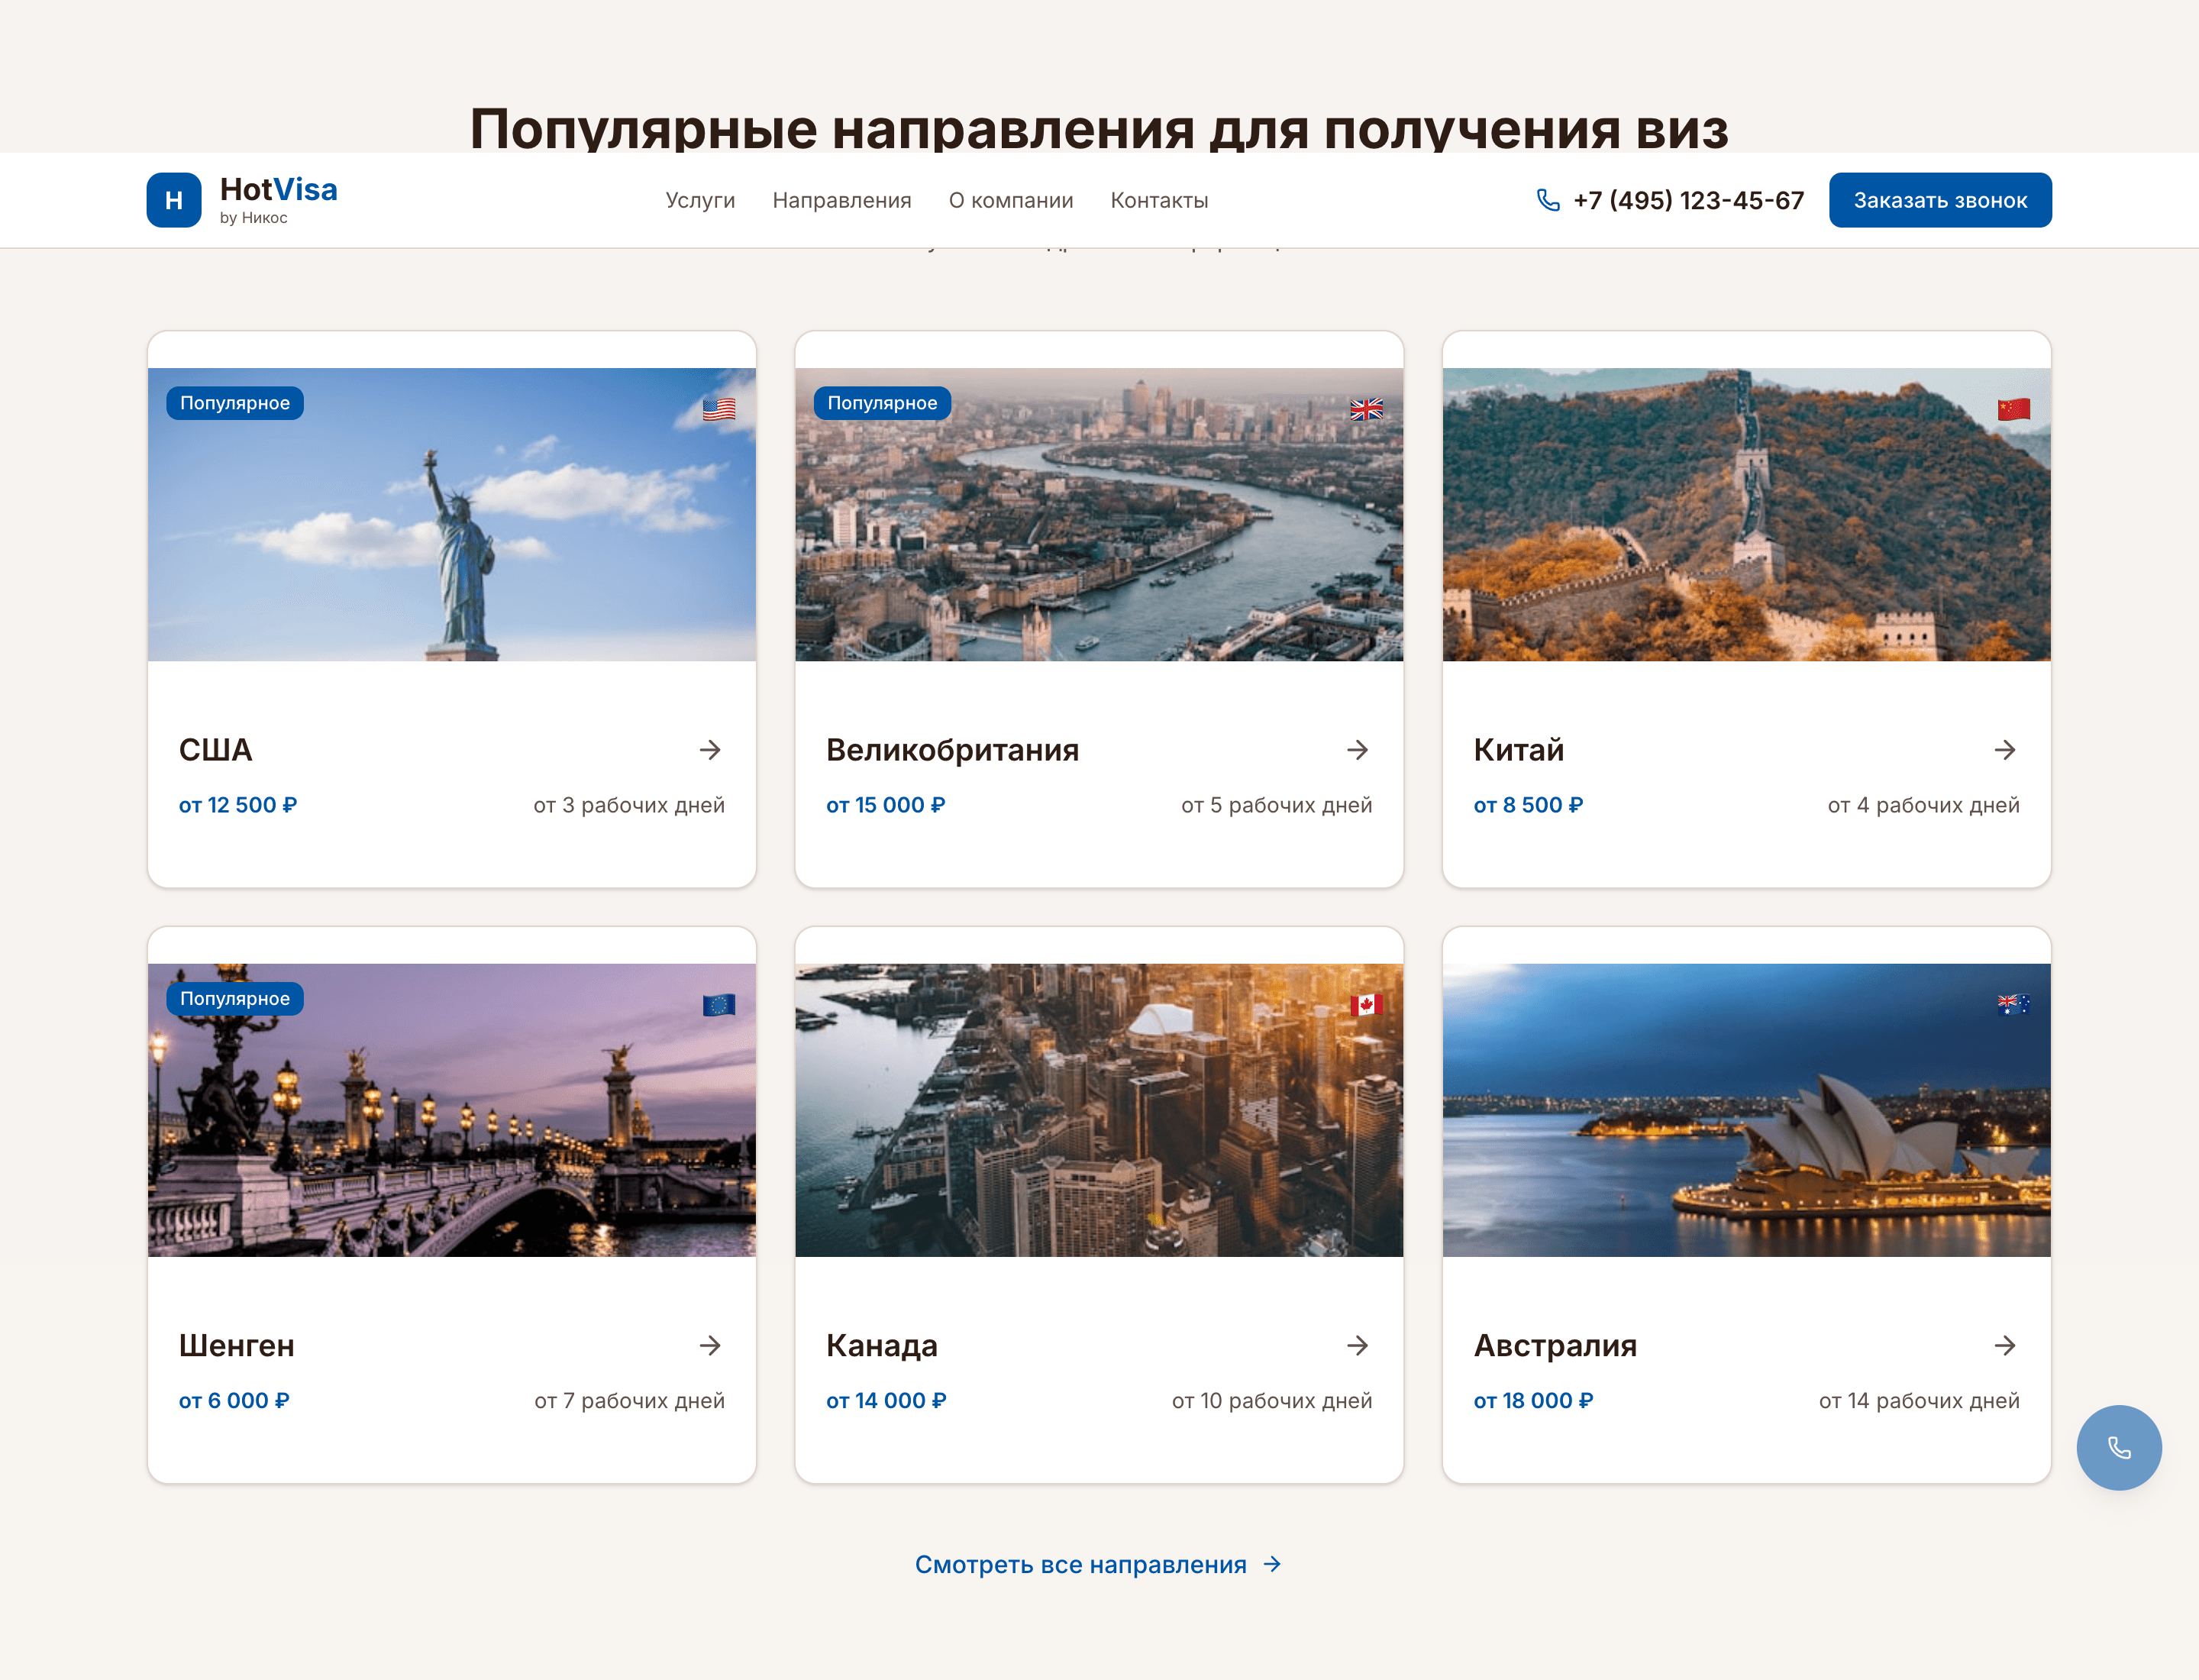Click the arrow icon on the Великобритания card
Viewport: 2199px width, 1680px height.
click(x=1357, y=750)
